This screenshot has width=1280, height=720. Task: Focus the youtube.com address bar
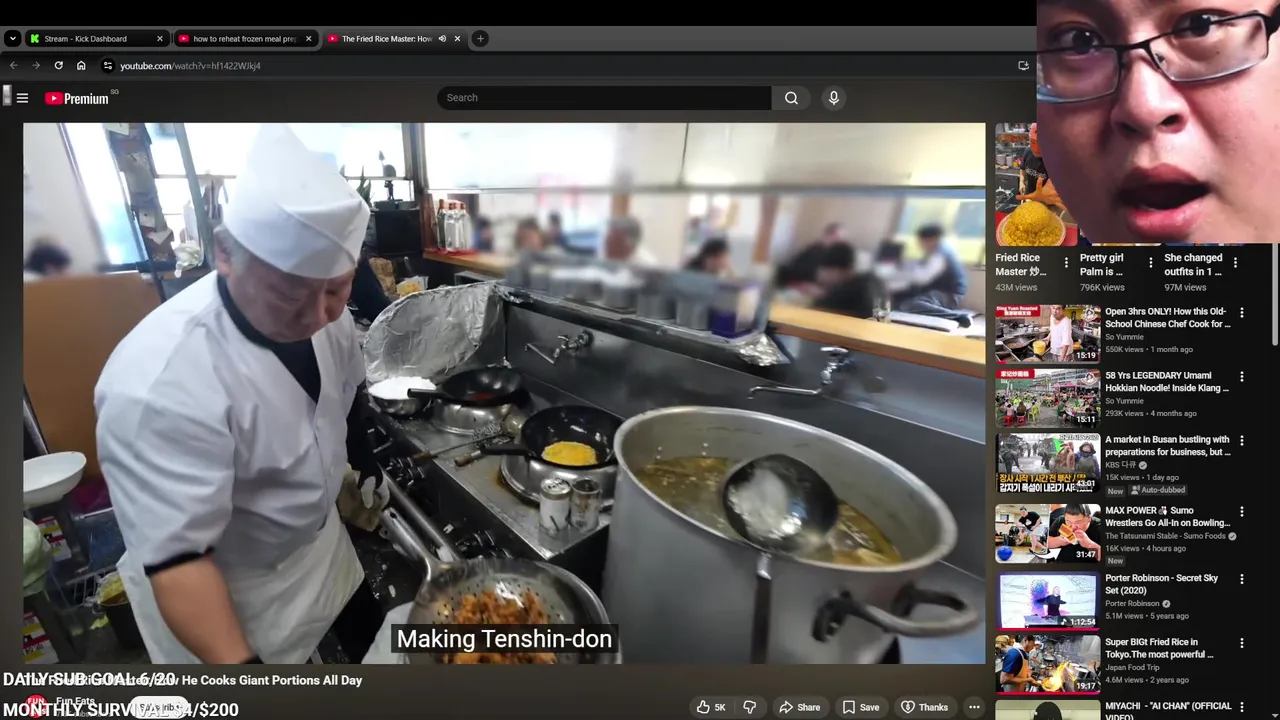[560, 66]
